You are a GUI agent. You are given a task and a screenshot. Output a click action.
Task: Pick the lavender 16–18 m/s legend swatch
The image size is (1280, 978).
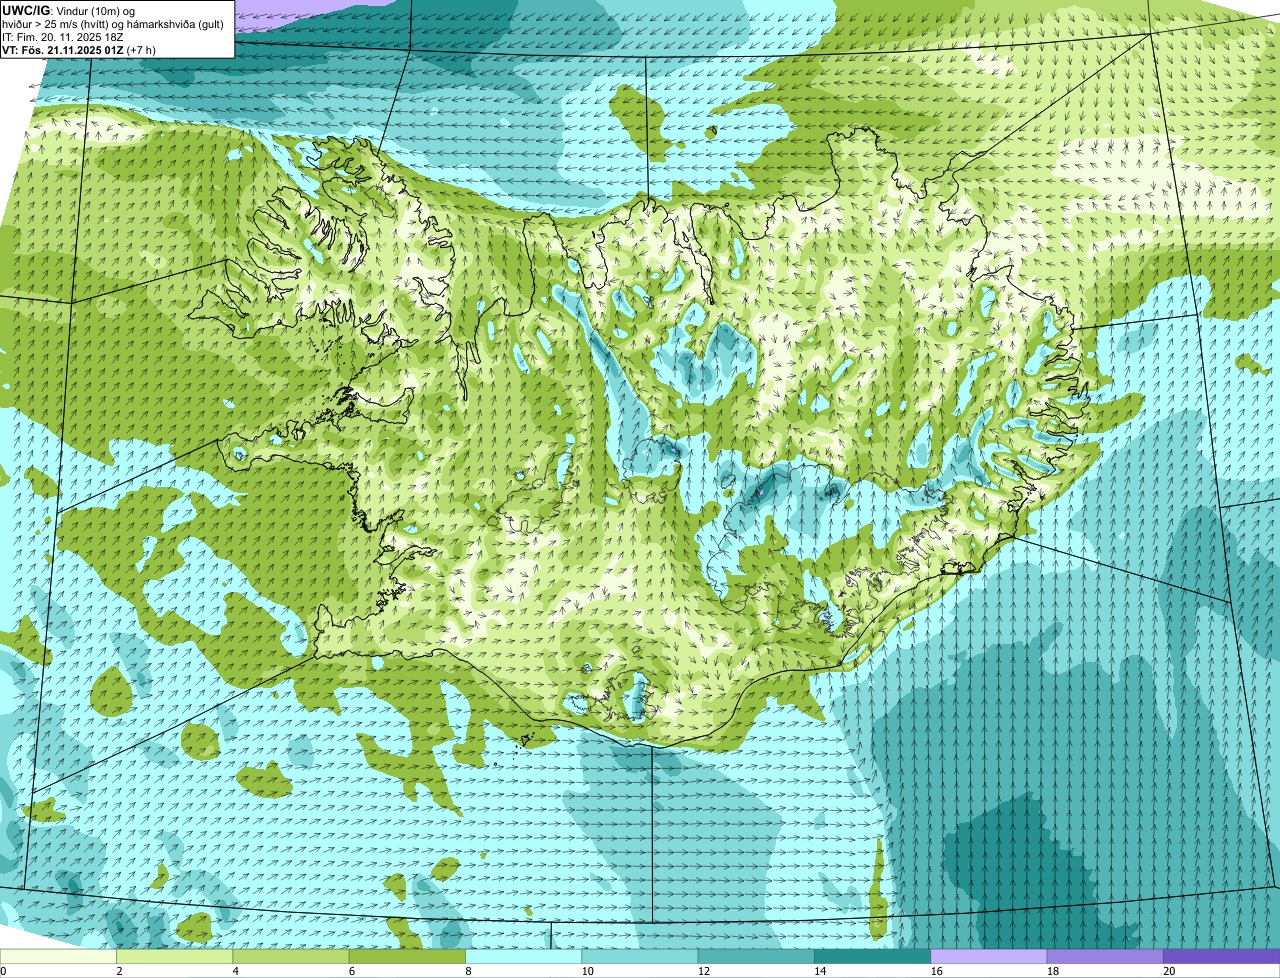(x=988, y=956)
